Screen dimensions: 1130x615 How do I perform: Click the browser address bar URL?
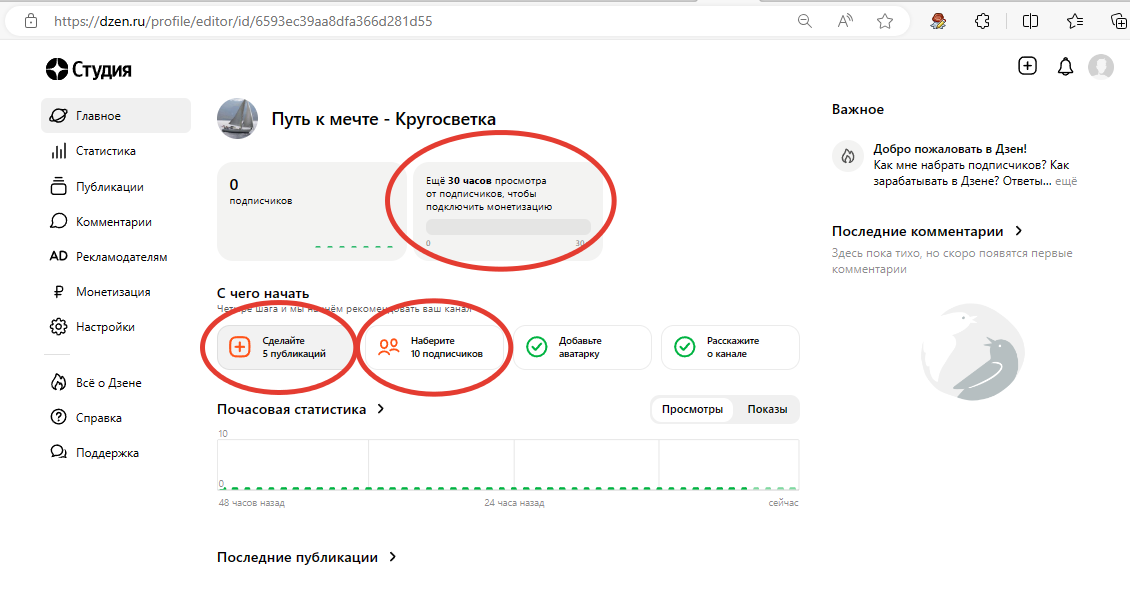243,21
